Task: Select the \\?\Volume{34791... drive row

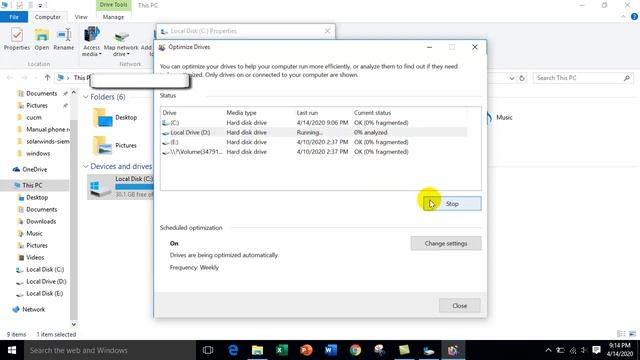Action: (x=314, y=152)
